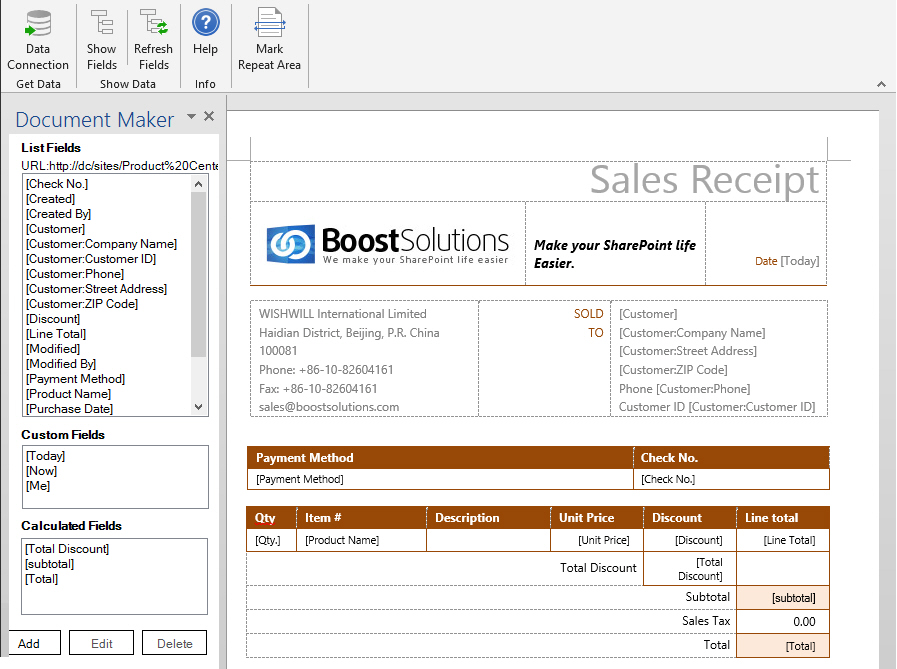Click the BoostSolutions logo image
The image size is (897, 669).
[x=387, y=244]
